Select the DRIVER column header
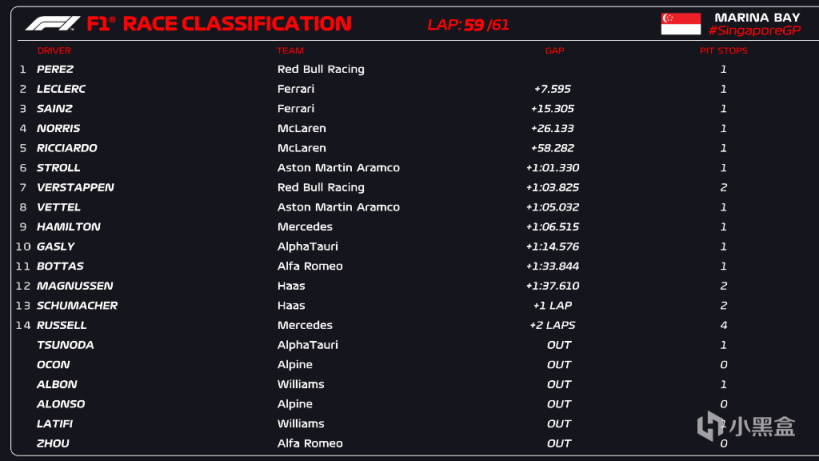The image size is (819, 461). tap(54, 50)
